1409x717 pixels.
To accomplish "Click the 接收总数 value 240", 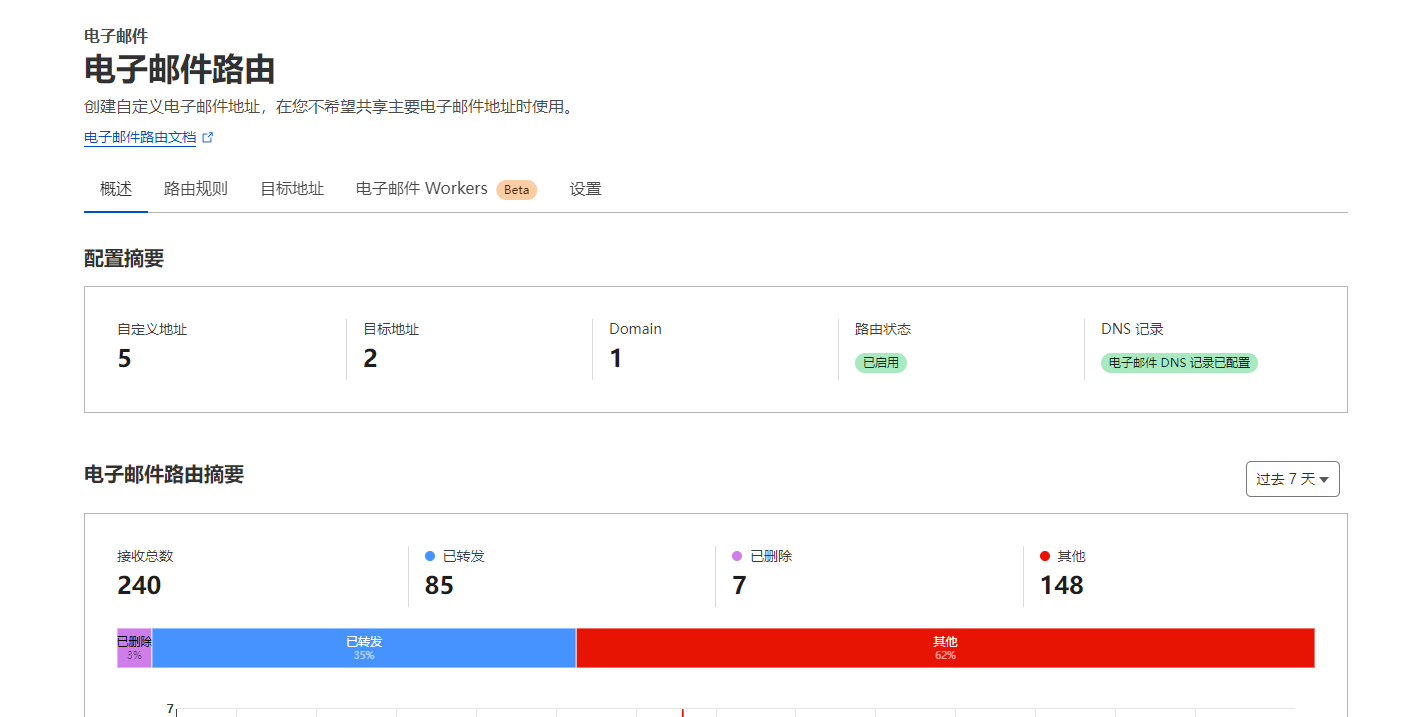I will [139, 586].
